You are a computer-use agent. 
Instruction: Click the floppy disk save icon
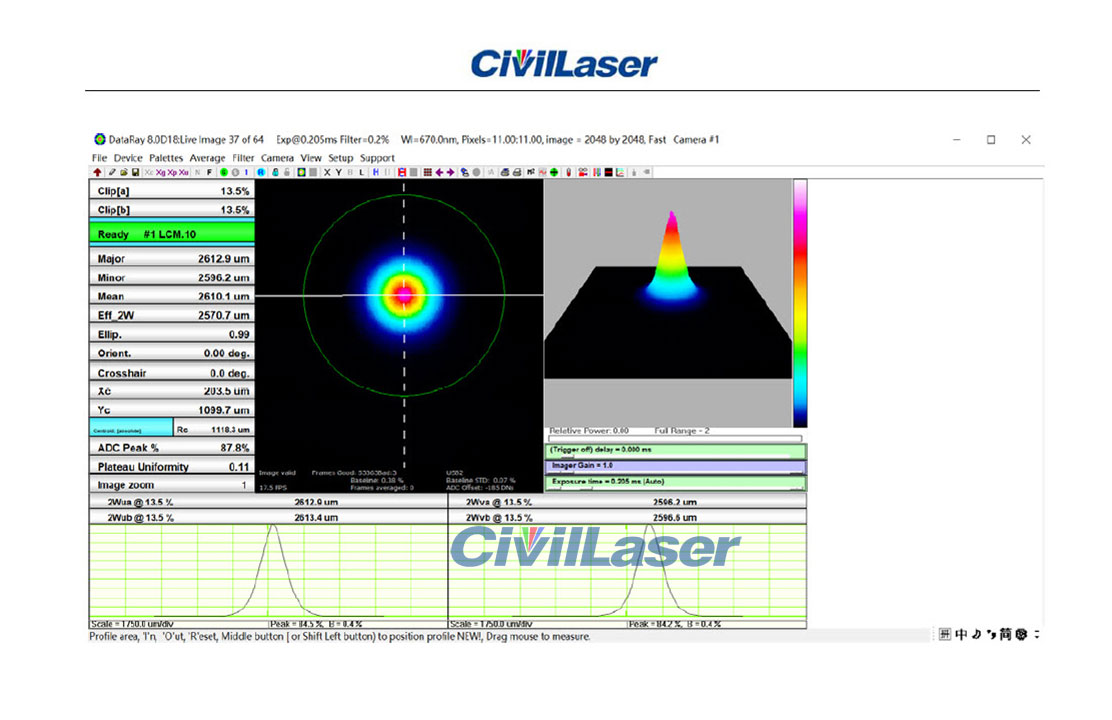point(135,172)
